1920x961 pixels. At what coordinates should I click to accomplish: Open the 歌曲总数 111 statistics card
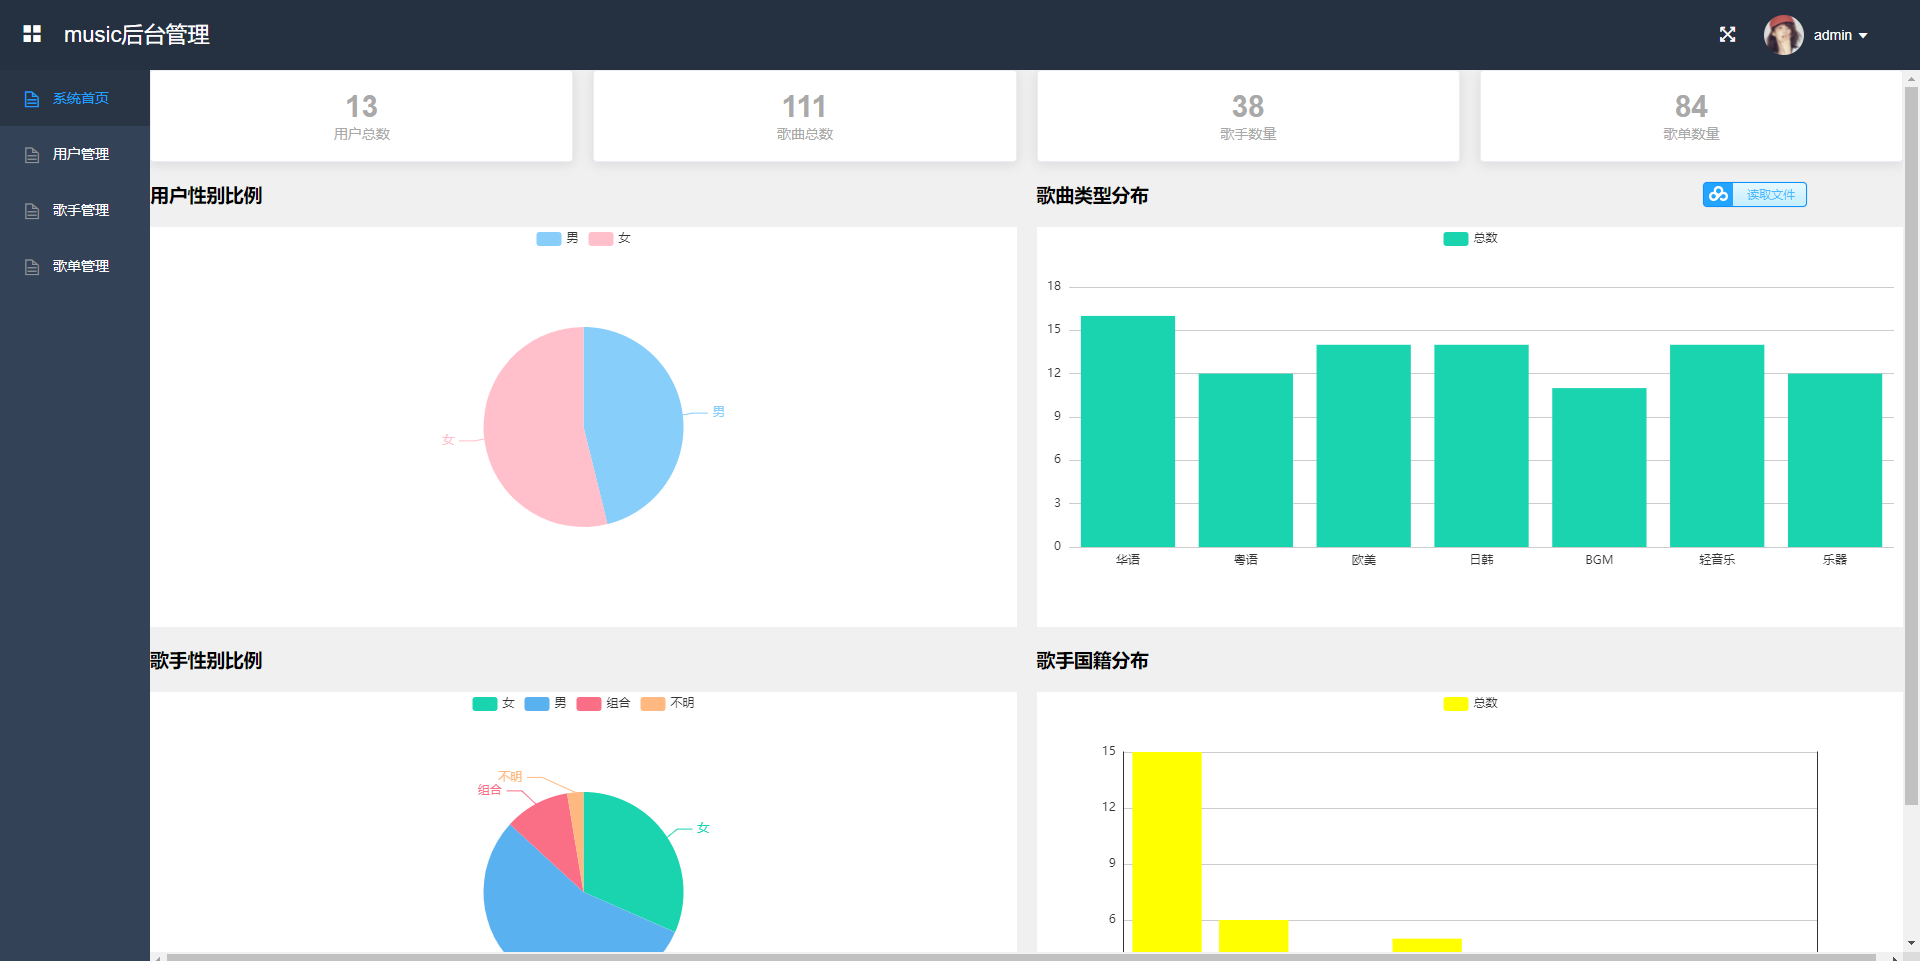pyautogui.click(x=804, y=116)
